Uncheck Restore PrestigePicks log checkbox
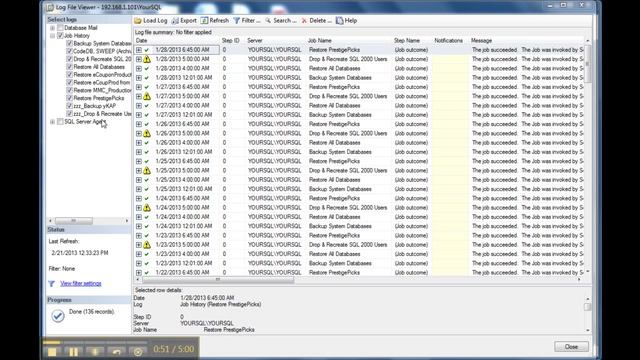The width and height of the screenshot is (640, 360). pos(69,98)
